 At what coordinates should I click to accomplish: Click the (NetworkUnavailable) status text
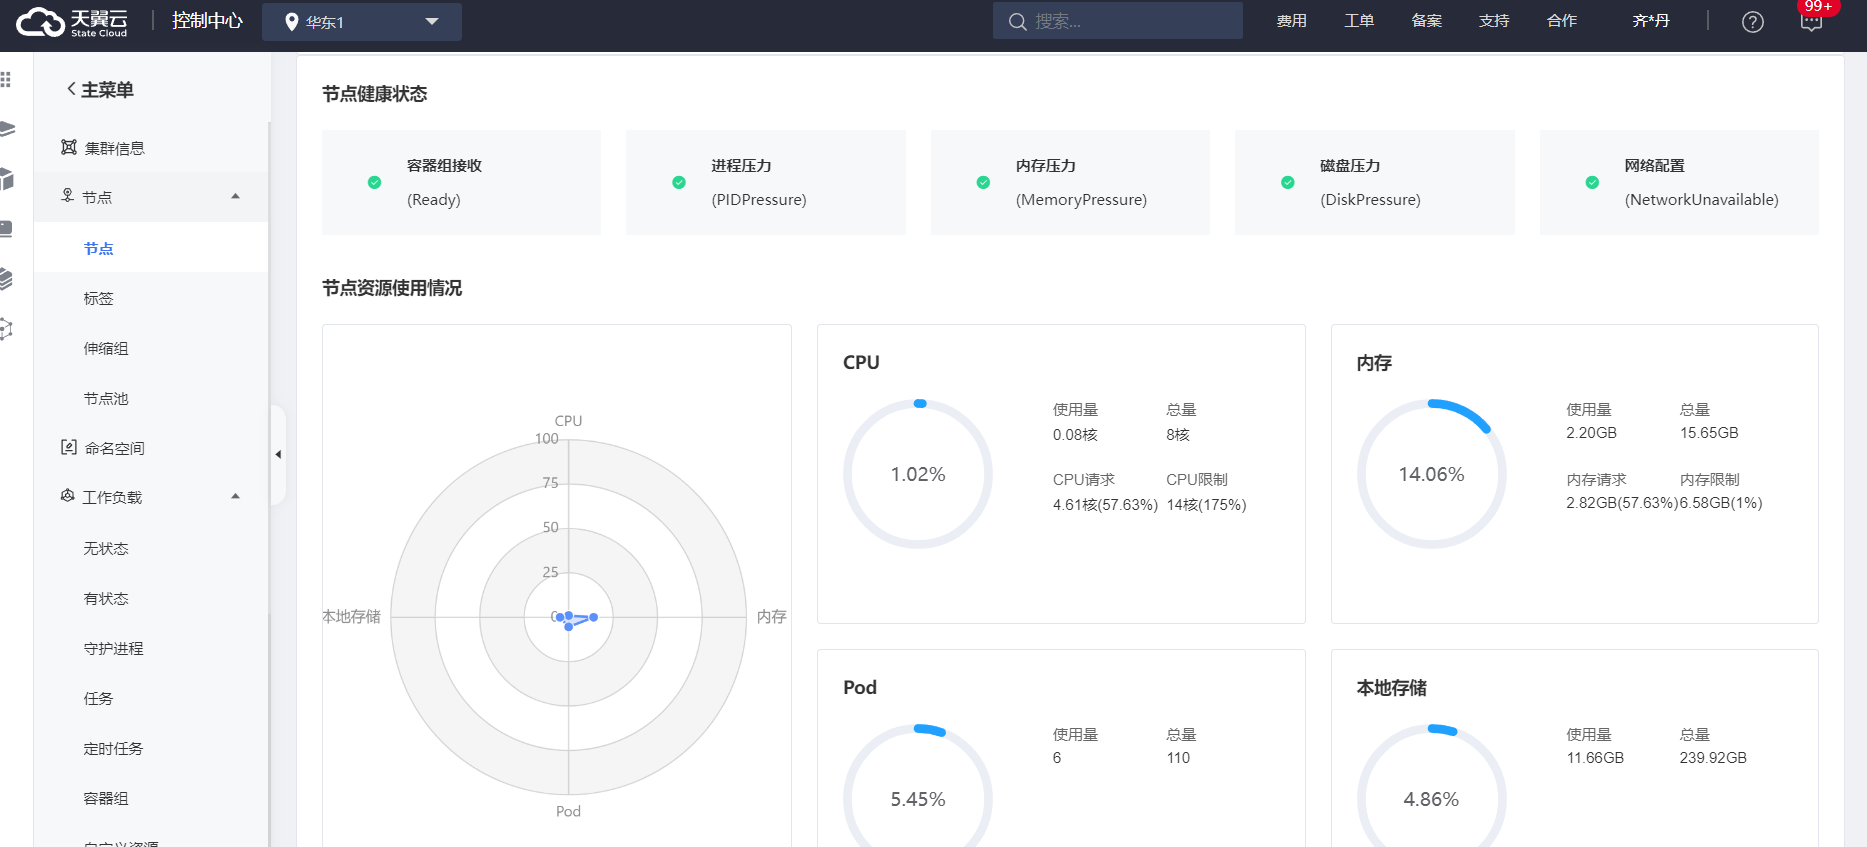(x=1701, y=199)
